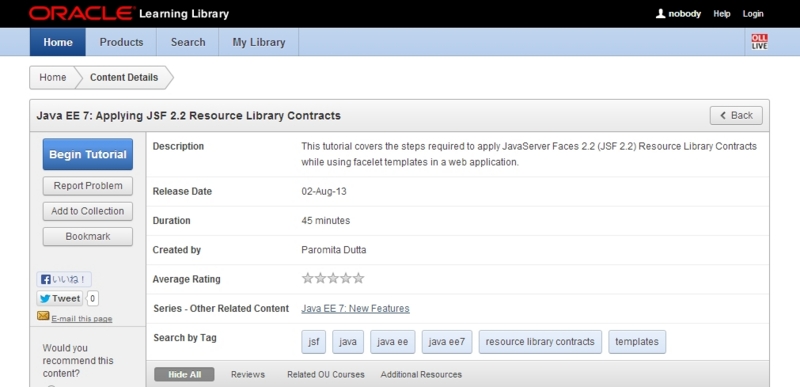
Task: Go to the My Library tab
Action: tap(259, 42)
